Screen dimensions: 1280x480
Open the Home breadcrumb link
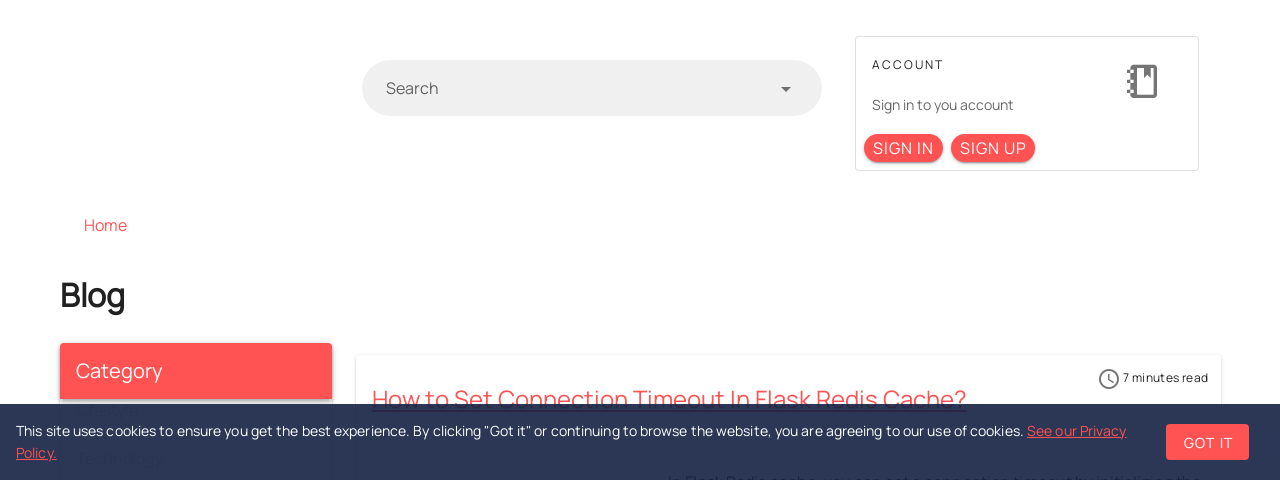(x=105, y=225)
